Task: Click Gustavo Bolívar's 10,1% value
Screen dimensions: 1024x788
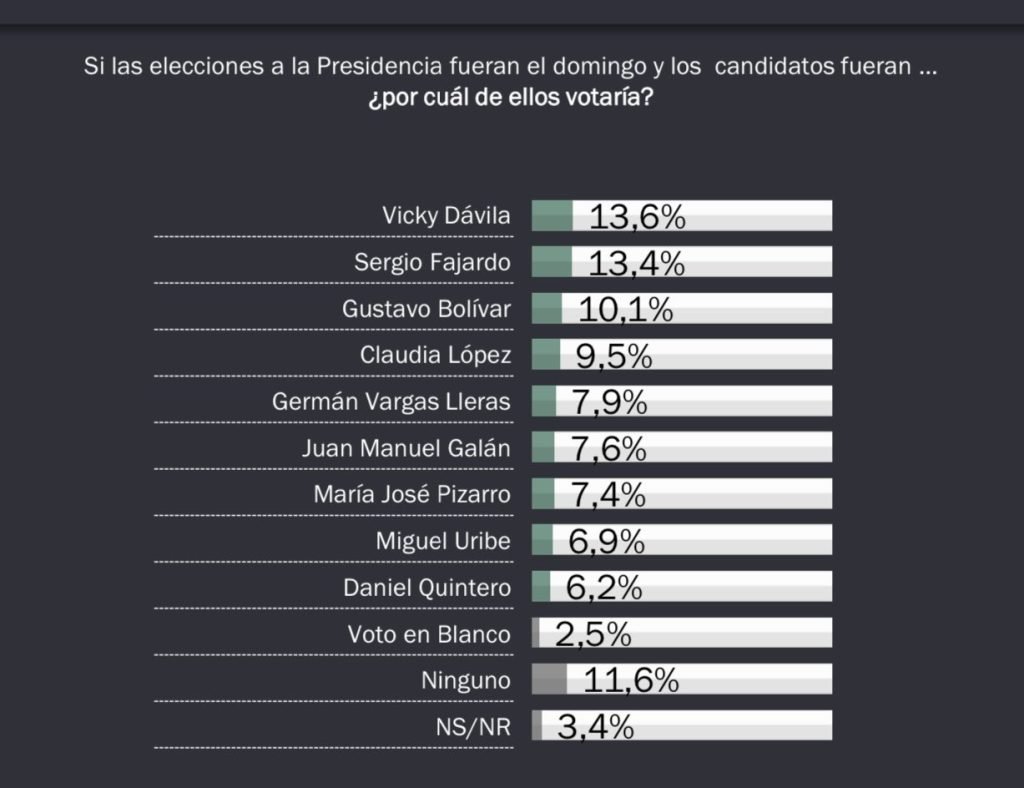Action: 626,309
